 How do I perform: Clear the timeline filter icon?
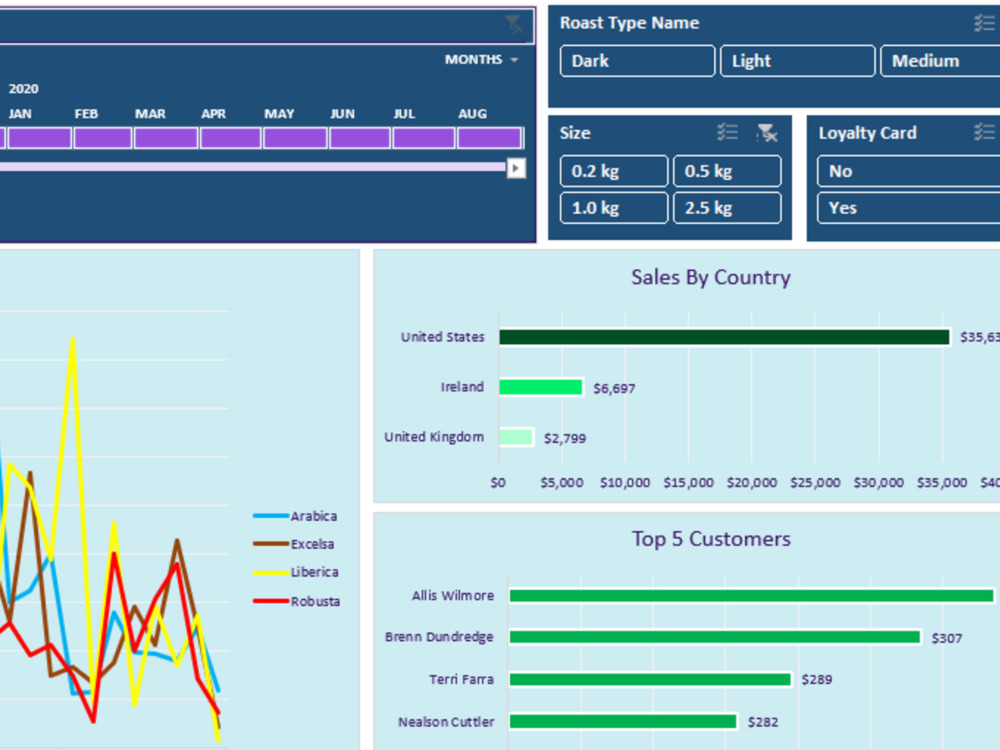514,26
